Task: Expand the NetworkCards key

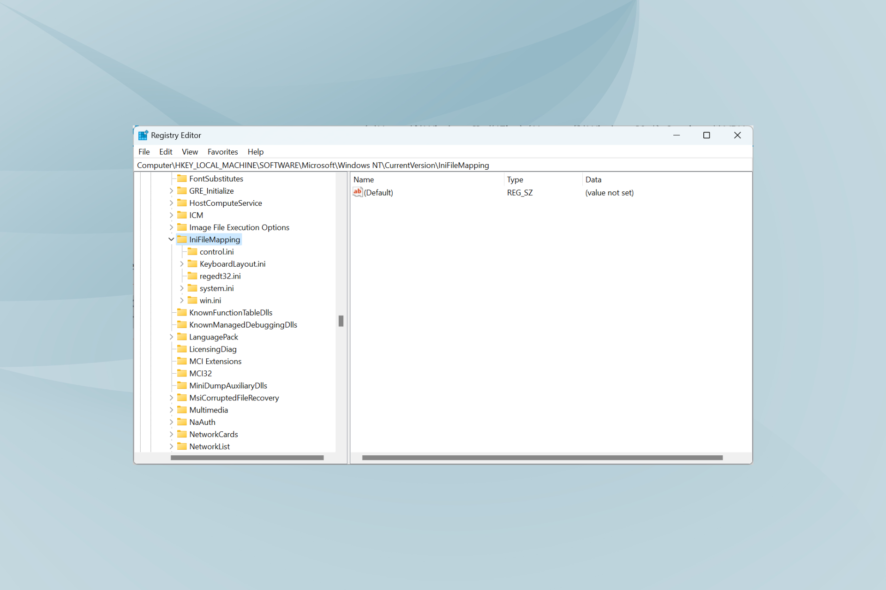Action: coord(171,435)
